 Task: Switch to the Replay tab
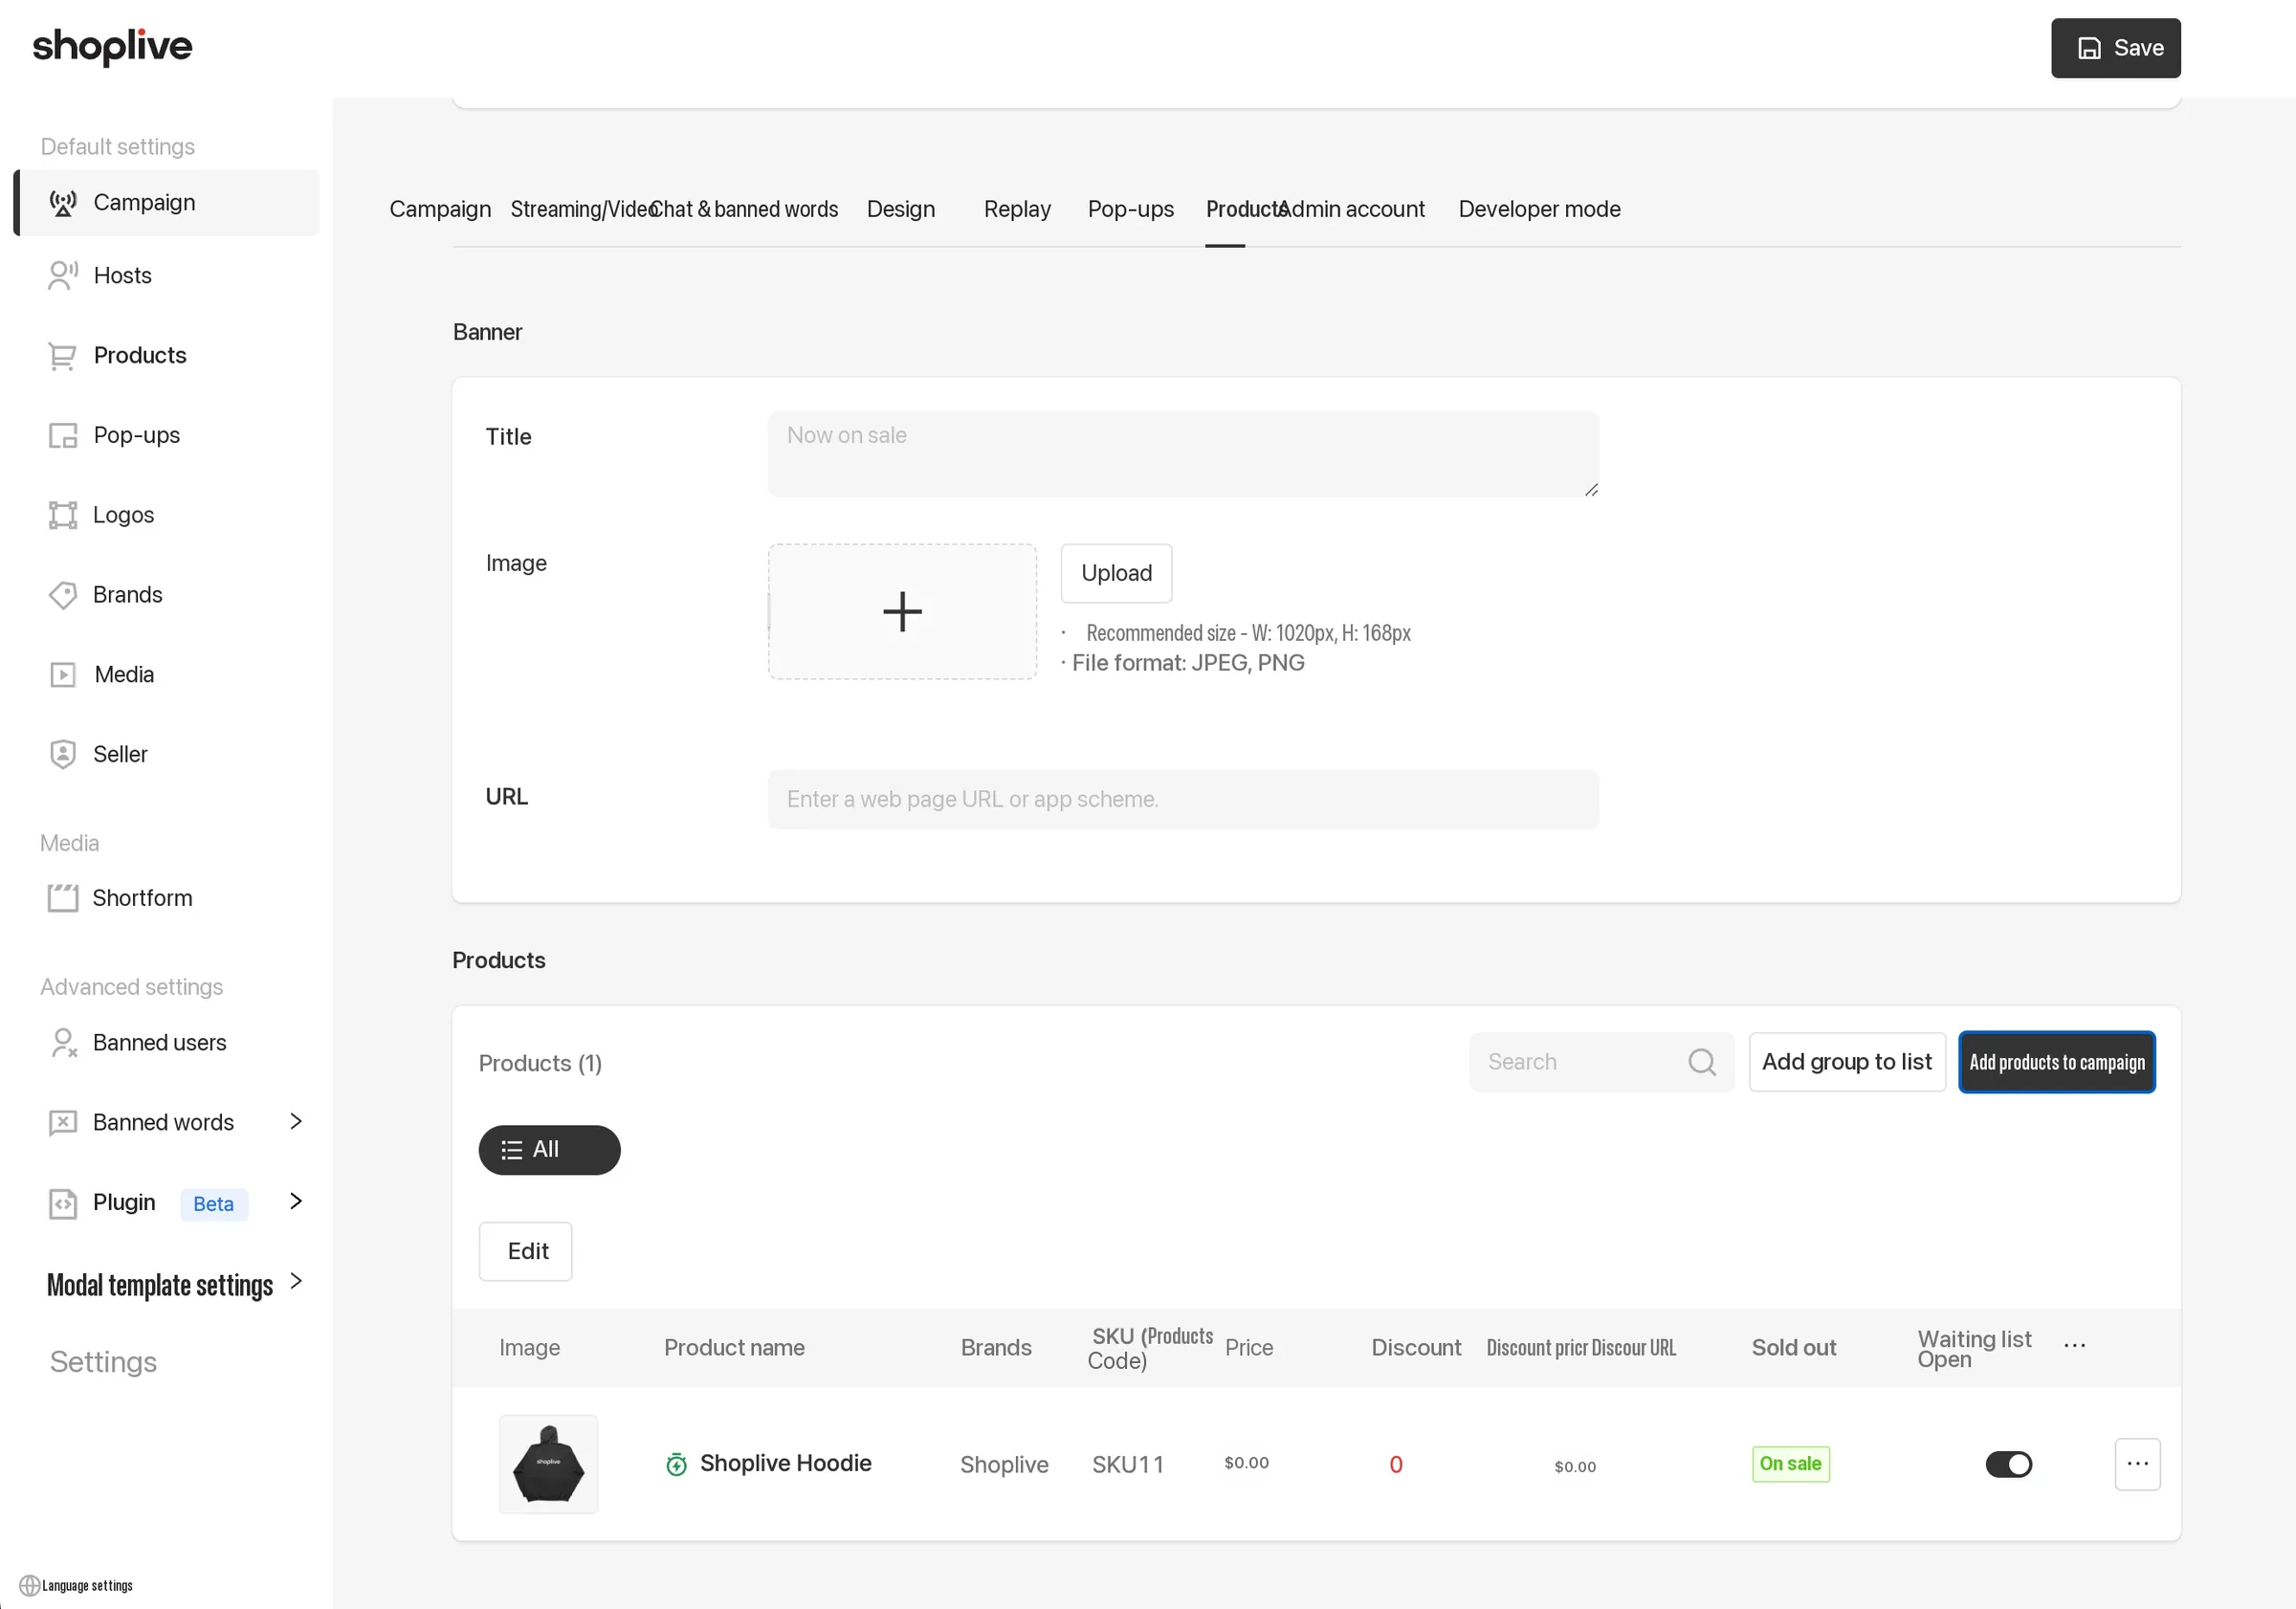pos(1017,209)
